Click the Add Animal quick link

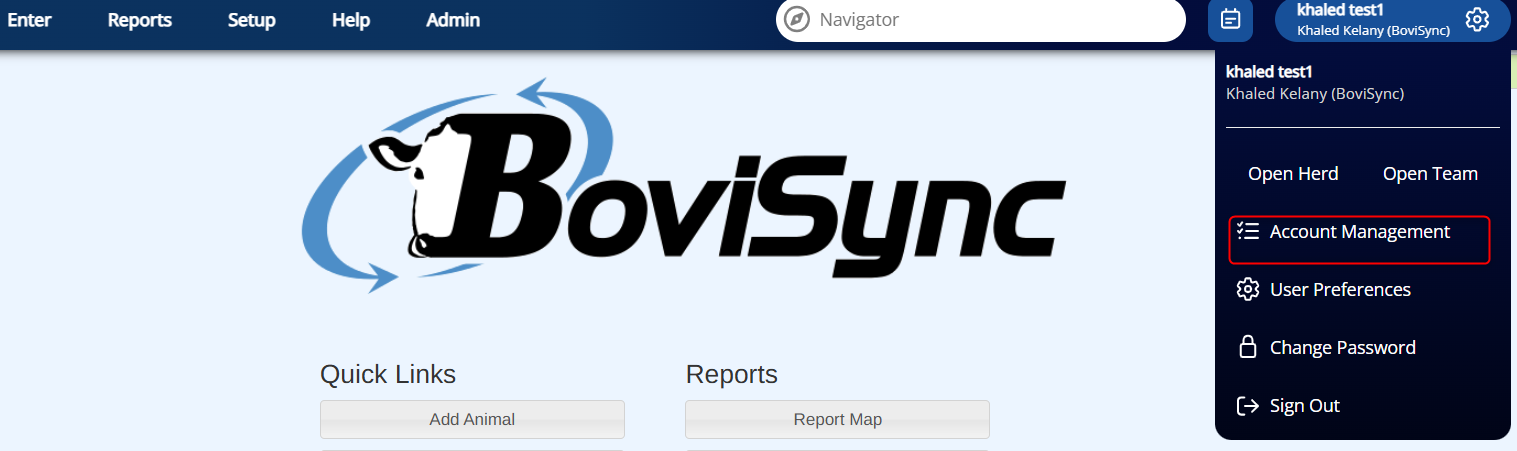pos(472,419)
